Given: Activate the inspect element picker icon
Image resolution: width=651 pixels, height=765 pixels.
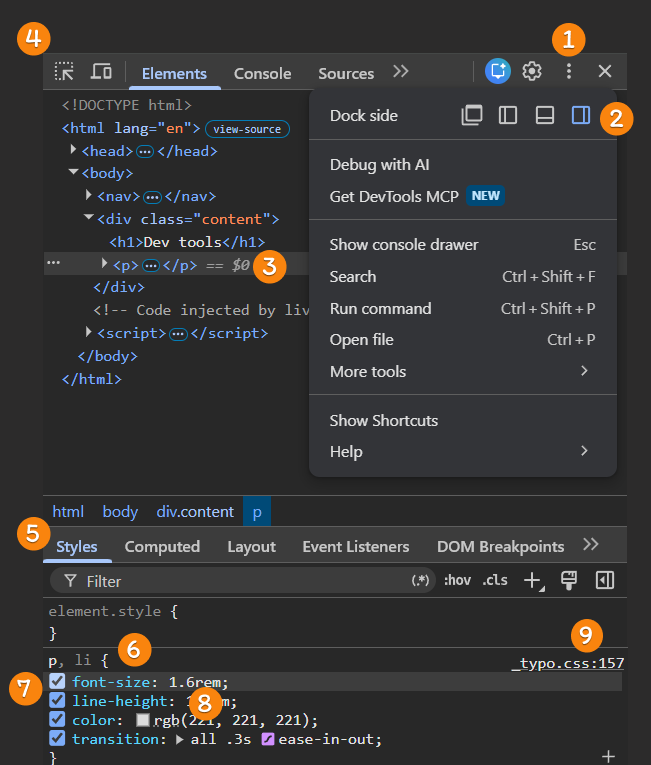Looking at the screenshot, I should [x=64, y=71].
